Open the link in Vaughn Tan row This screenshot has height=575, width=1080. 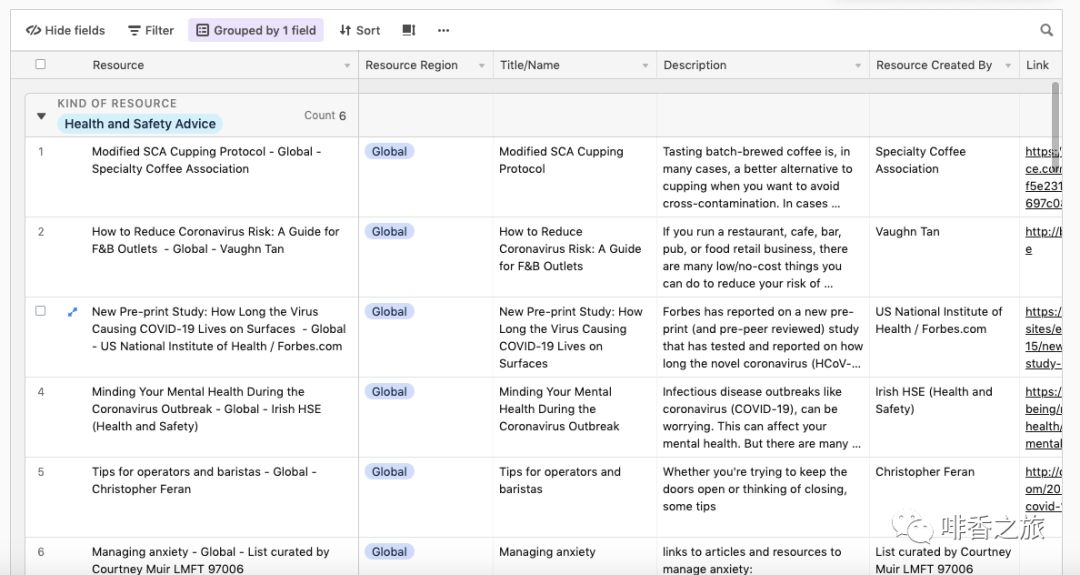tap(1043, 240)
